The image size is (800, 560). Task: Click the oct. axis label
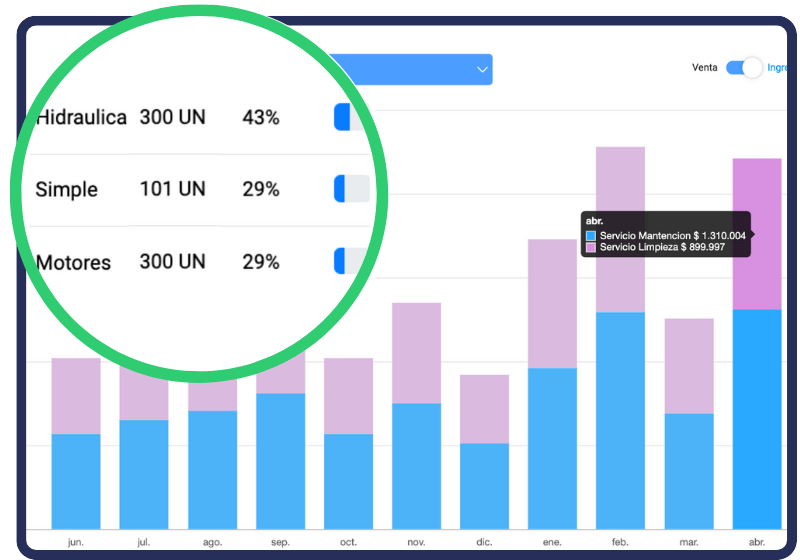point(348,542)
